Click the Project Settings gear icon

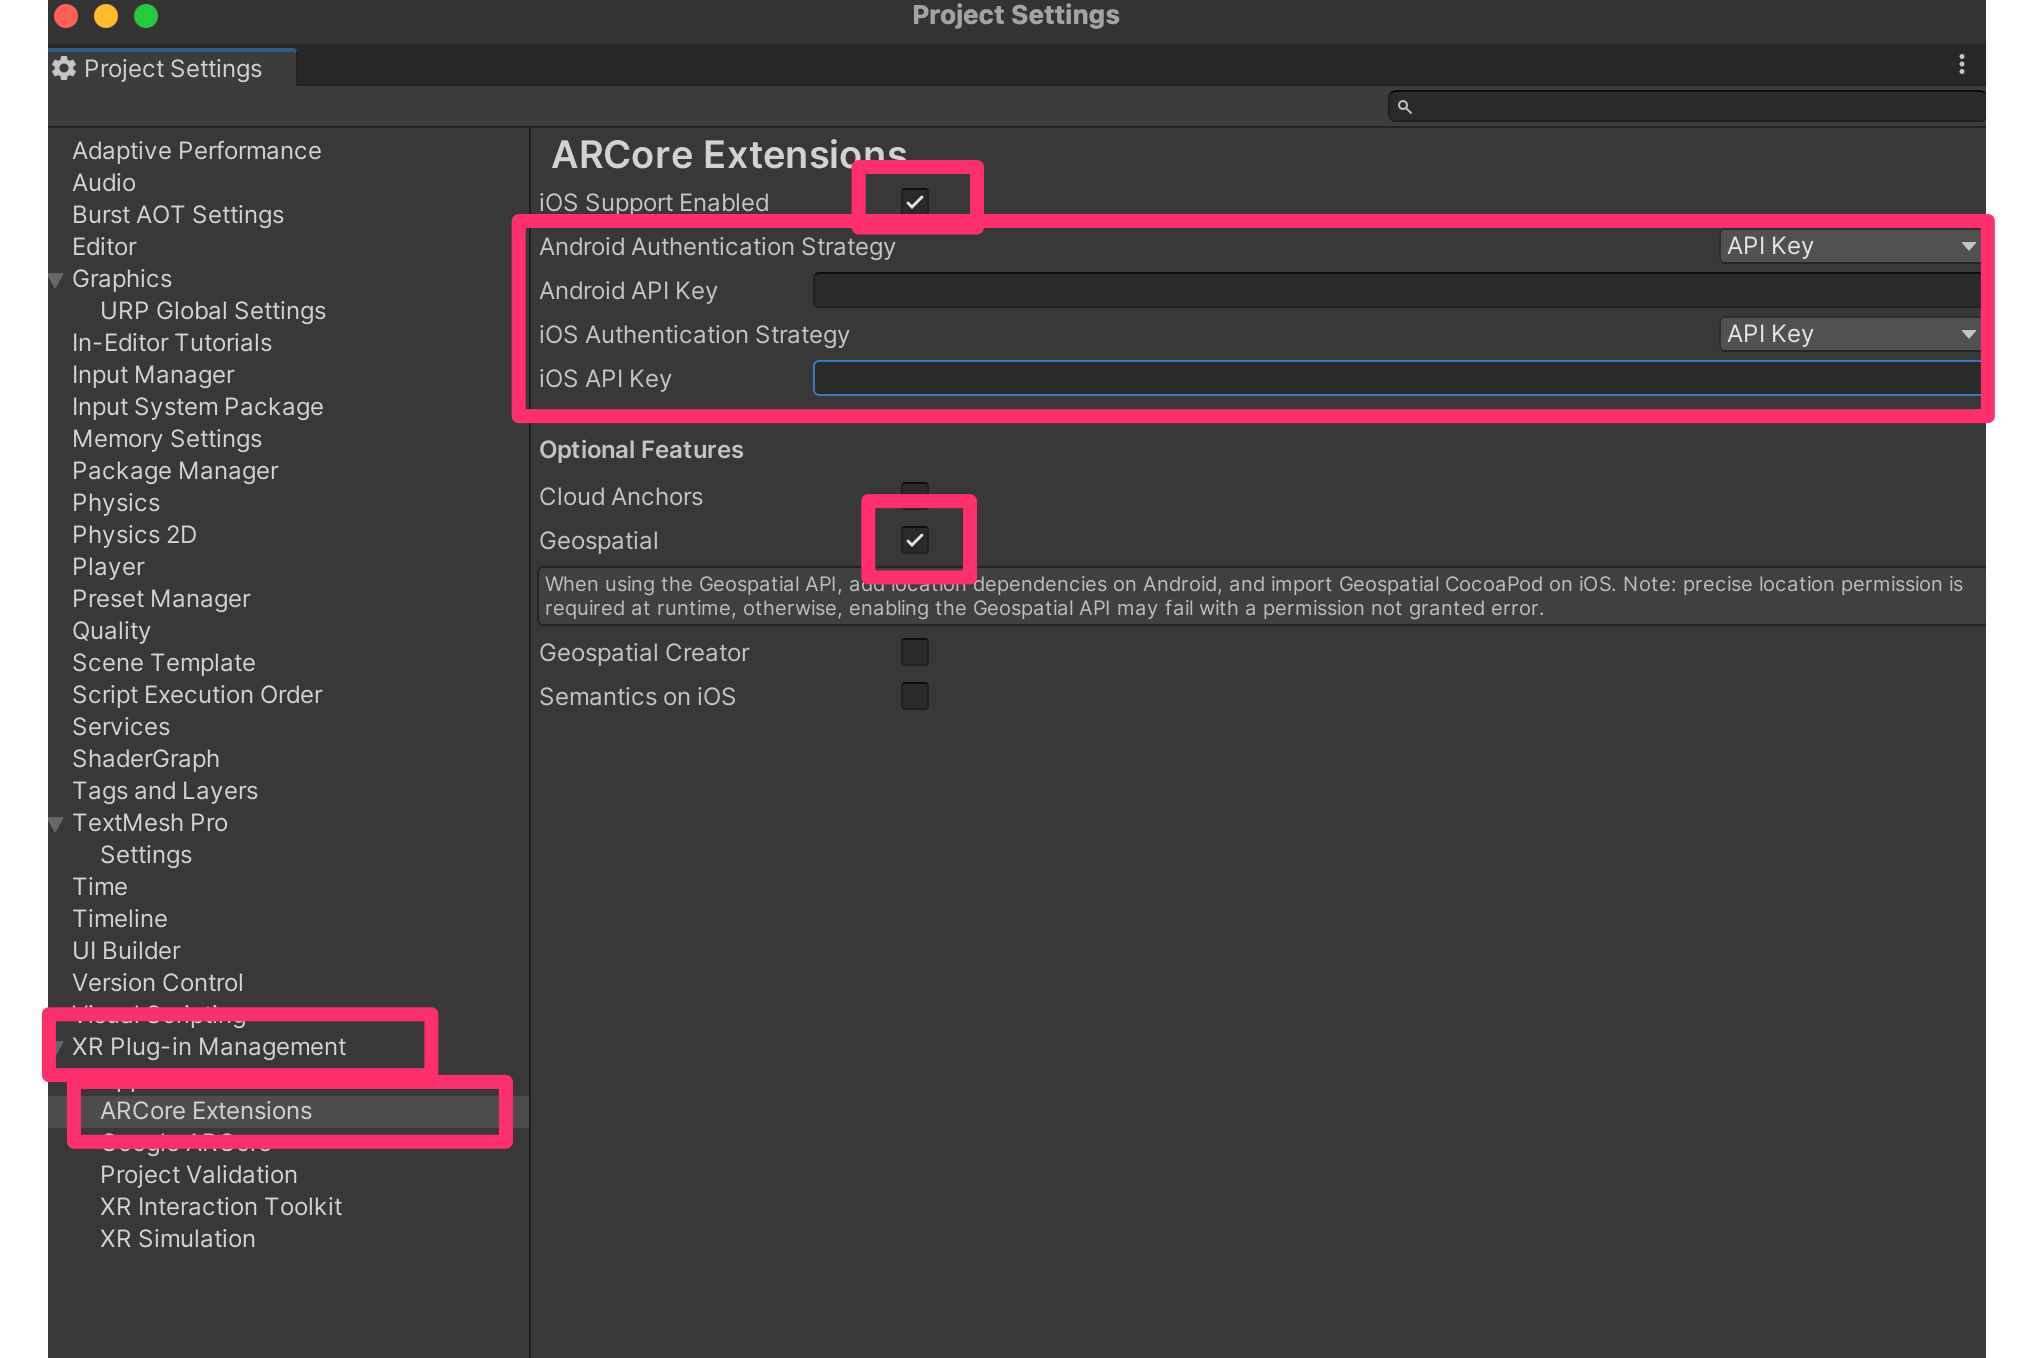click(64, 68)
